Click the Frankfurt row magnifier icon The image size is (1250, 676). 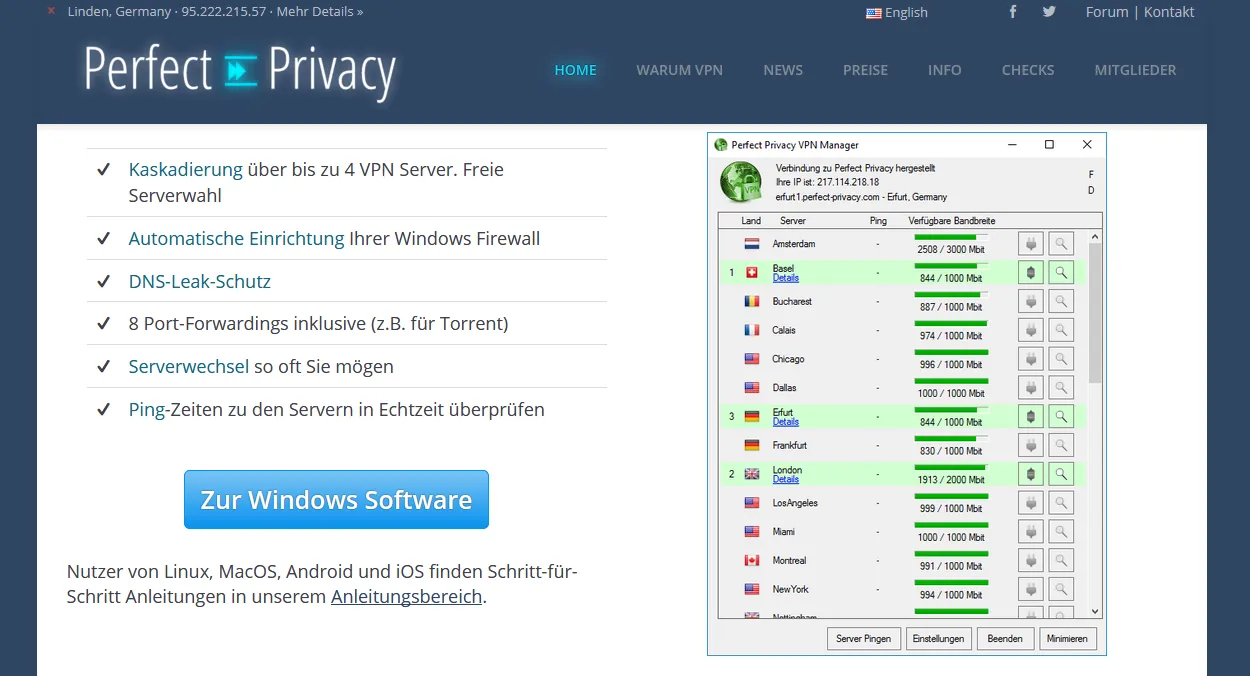(x=1061, y=445)
